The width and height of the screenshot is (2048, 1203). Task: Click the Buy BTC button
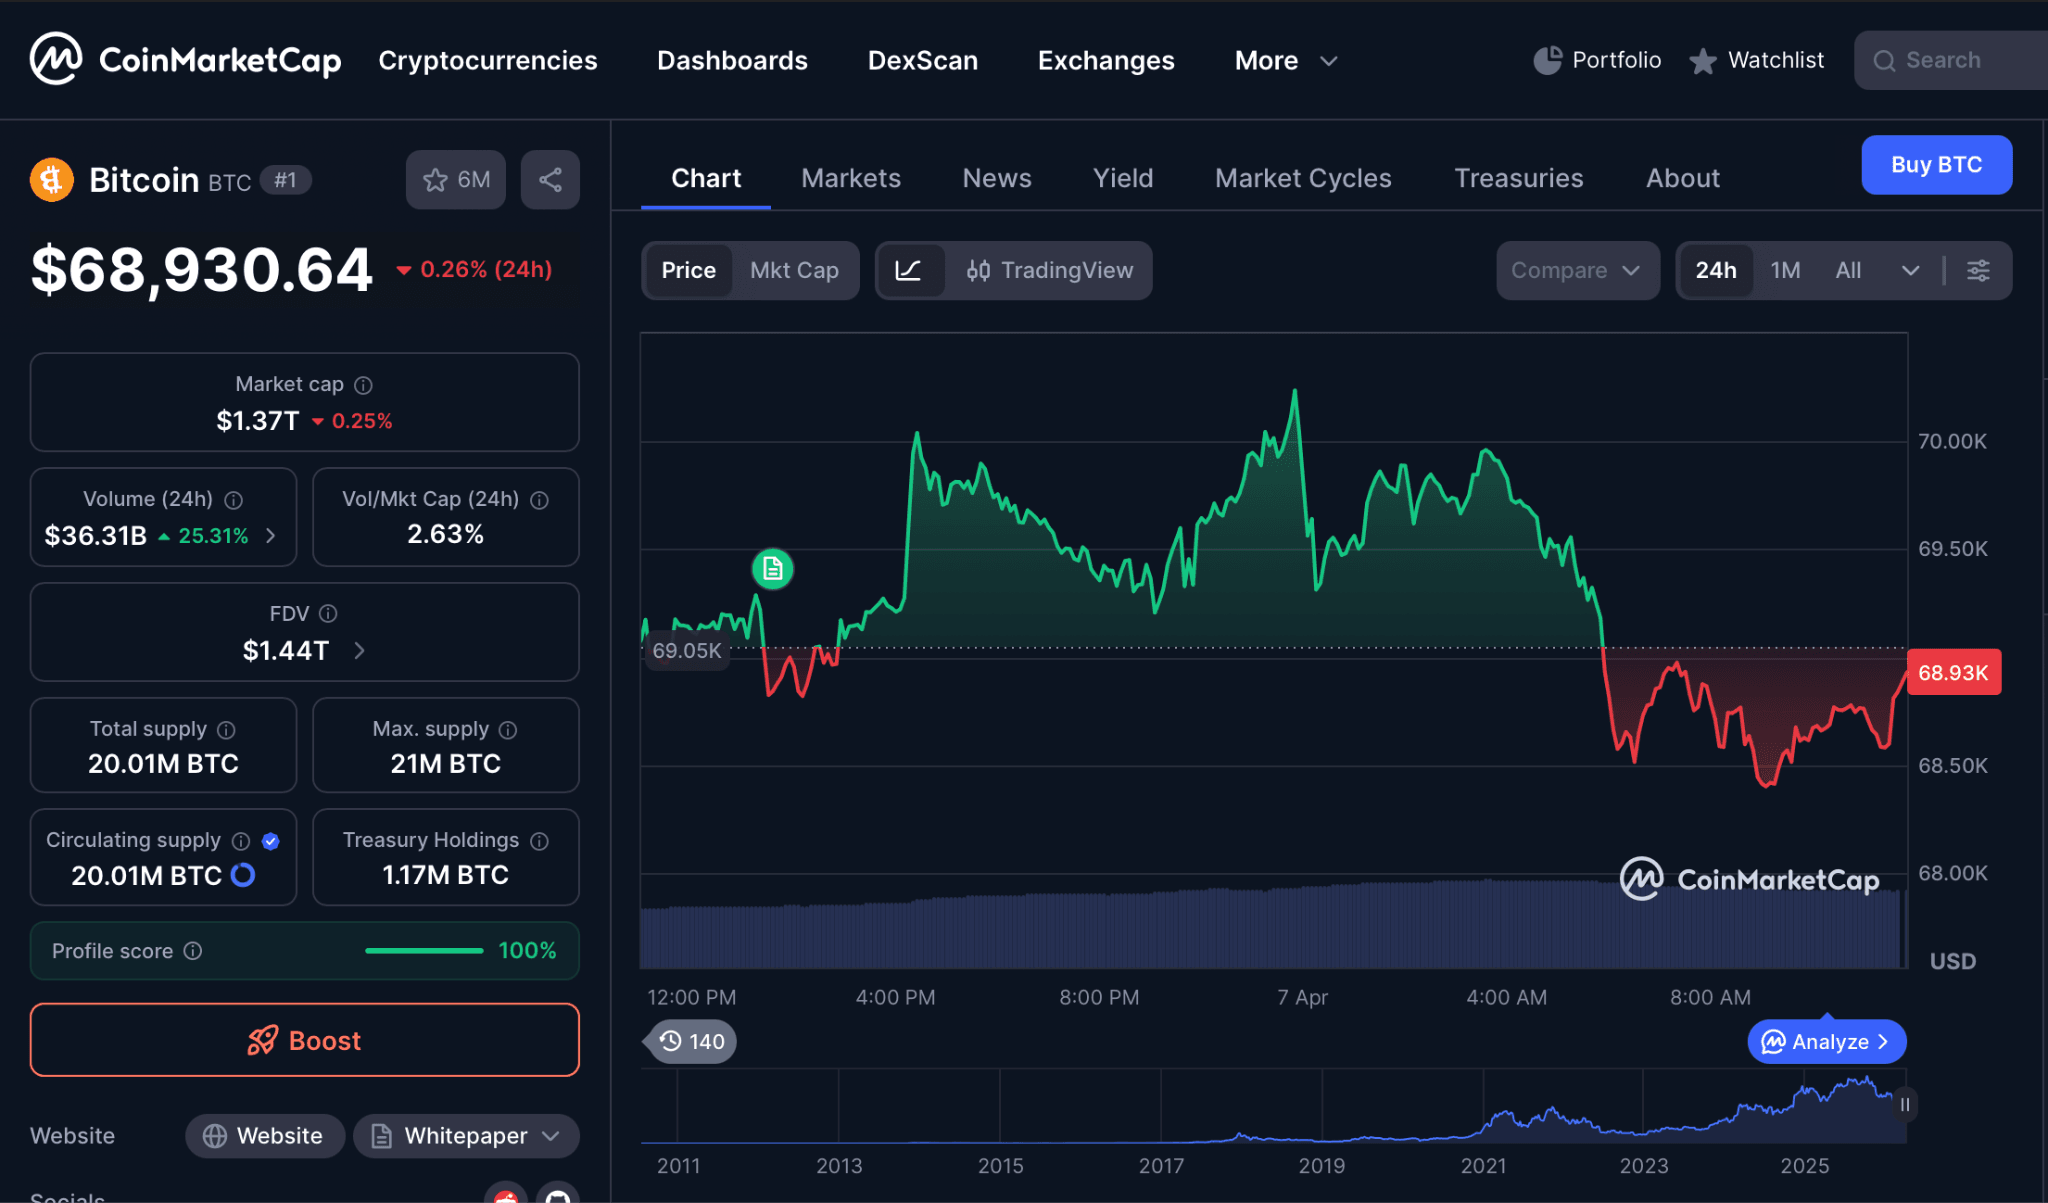tap(1936, 165)
